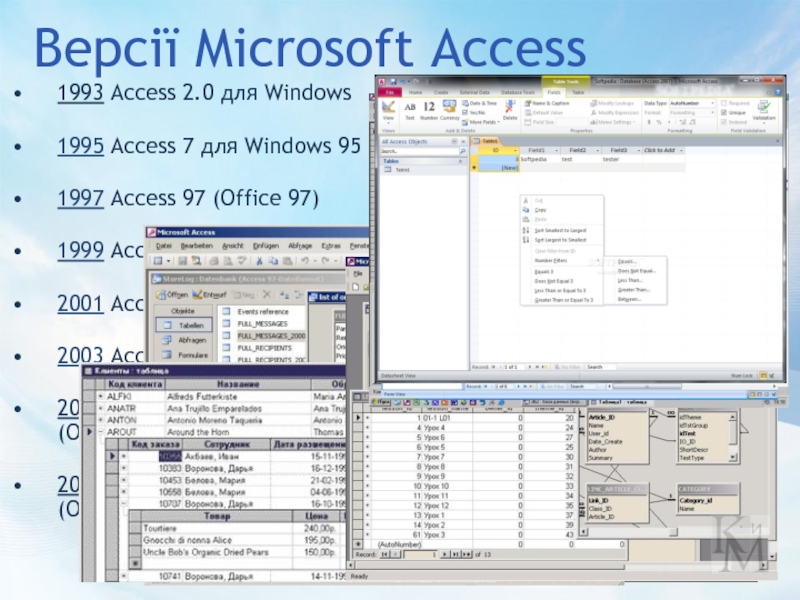Open the View button in Access 2010 ribbon

click(388, 110)
